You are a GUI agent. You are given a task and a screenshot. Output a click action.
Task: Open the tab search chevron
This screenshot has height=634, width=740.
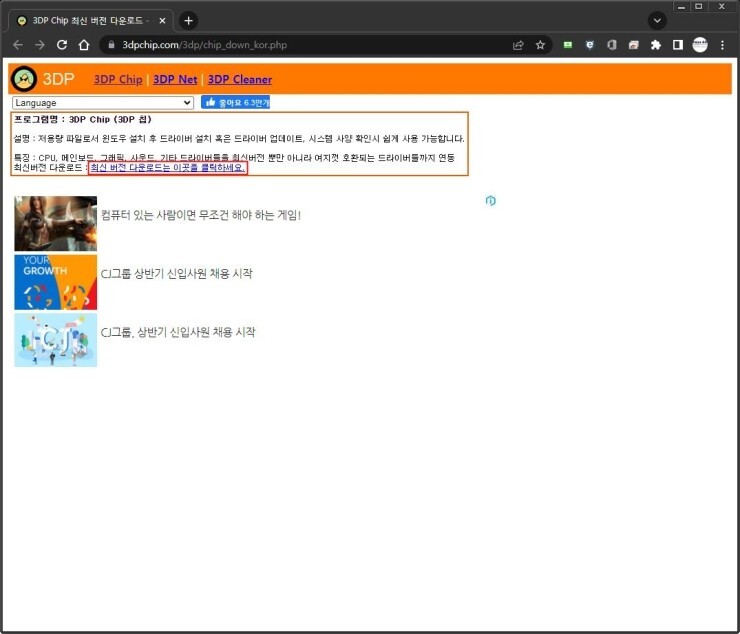point(657,20)
